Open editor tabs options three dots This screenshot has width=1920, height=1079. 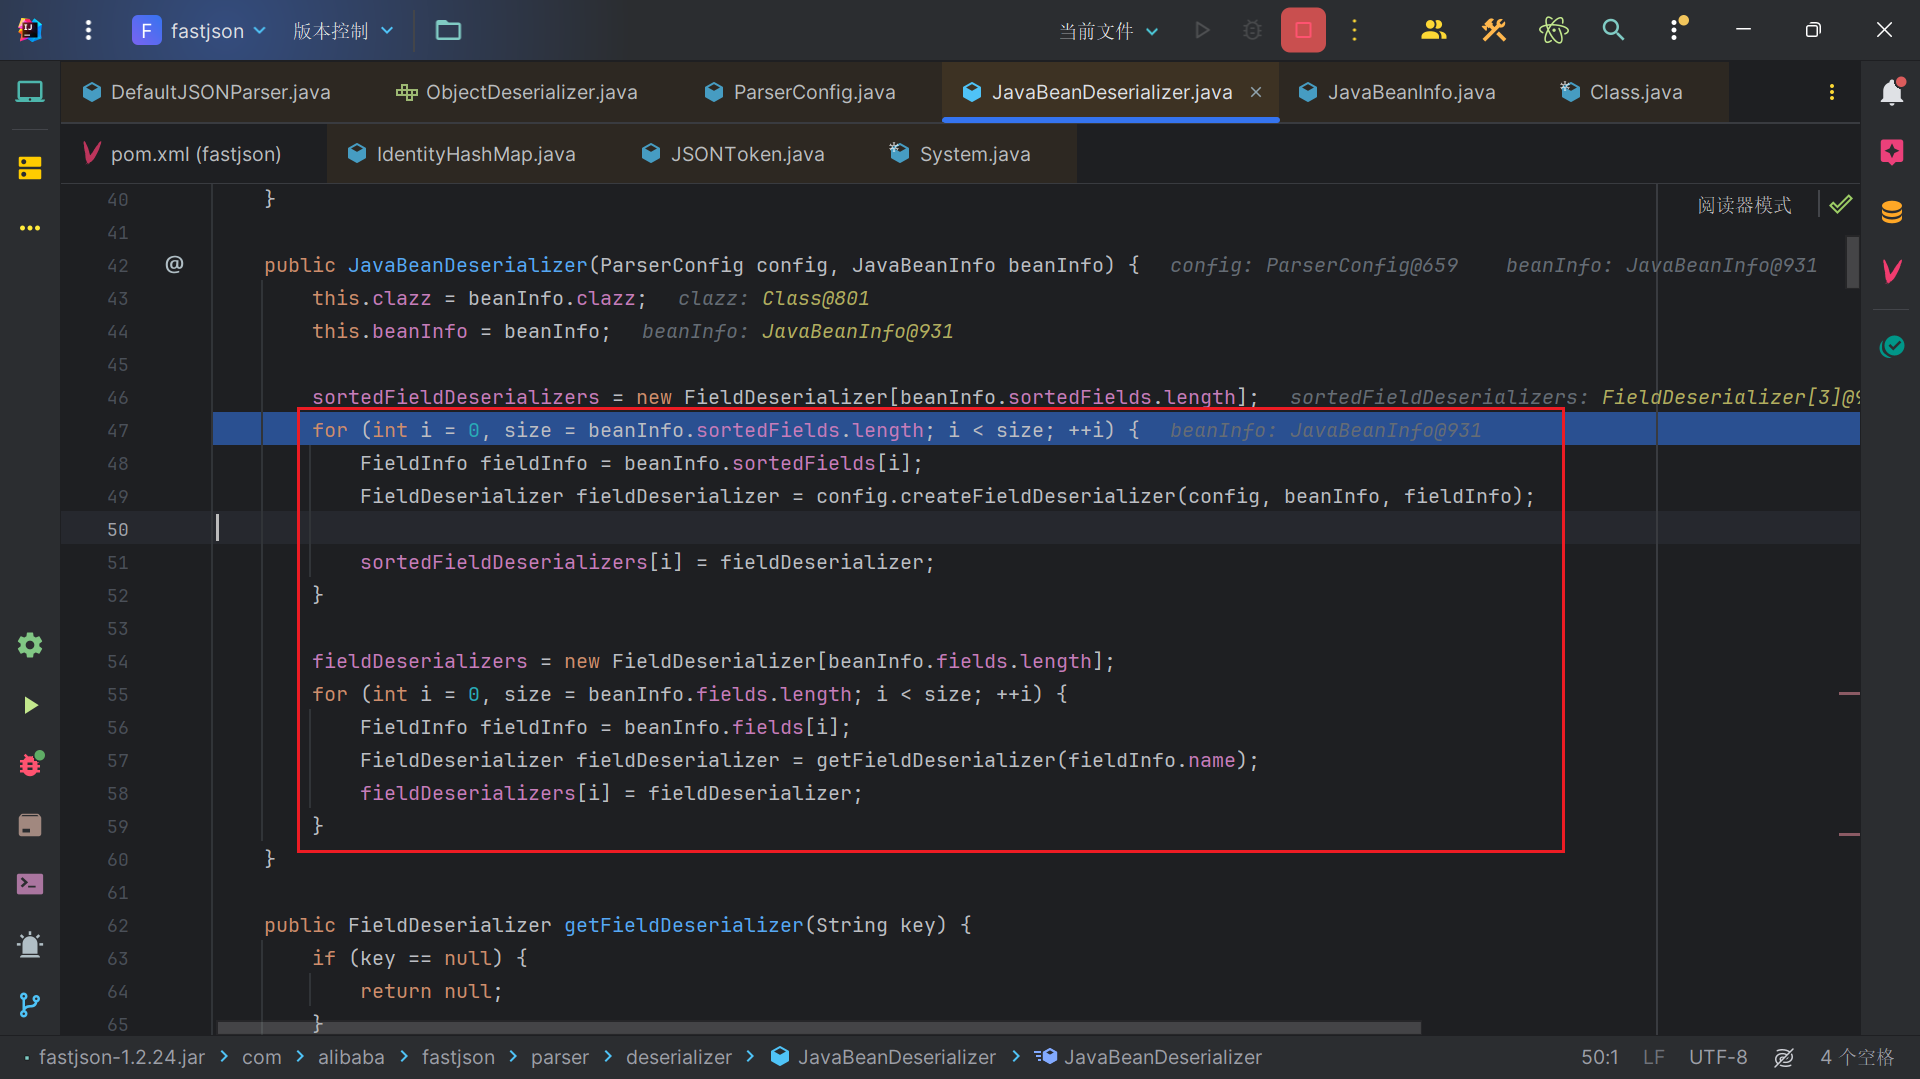(1832, 92)
